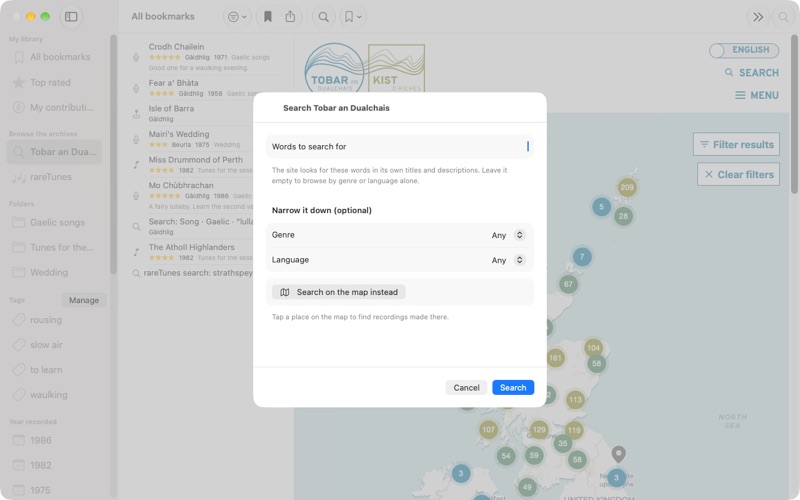Screen dimensions: 800x500
Task: Open the Wedding folder
Action: 55,272
